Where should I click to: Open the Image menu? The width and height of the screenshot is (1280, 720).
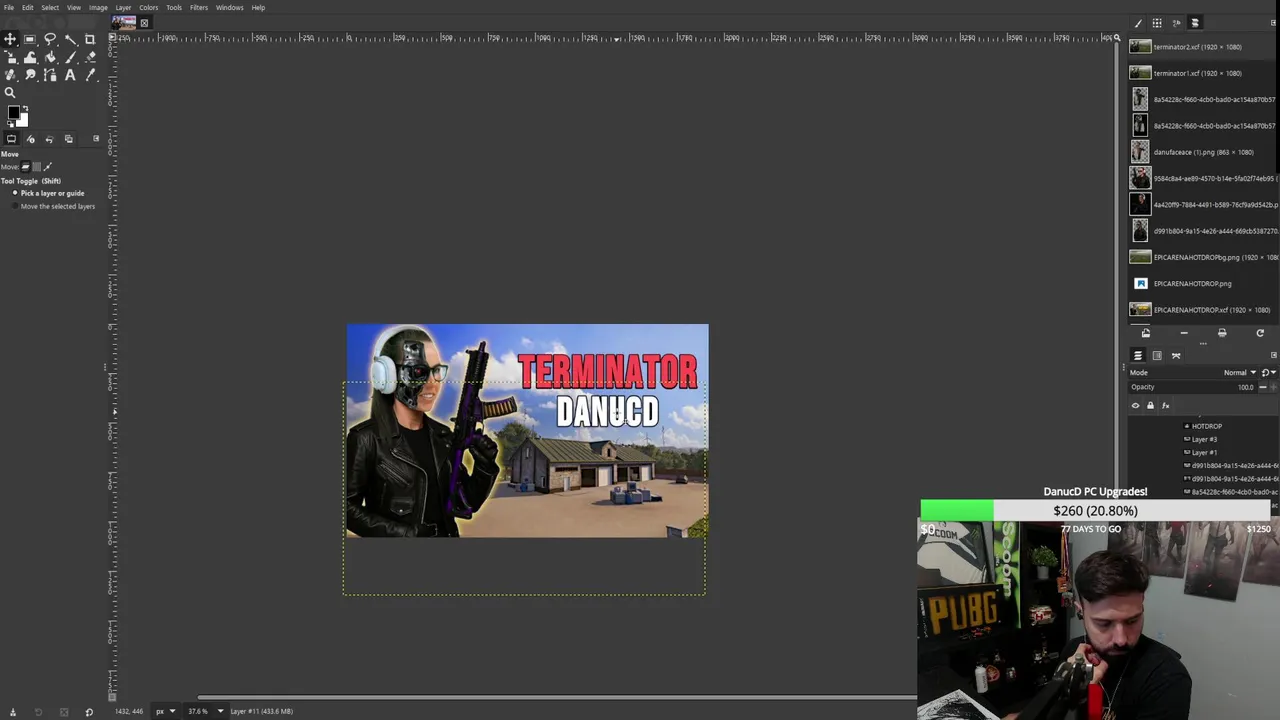(98, 7)
